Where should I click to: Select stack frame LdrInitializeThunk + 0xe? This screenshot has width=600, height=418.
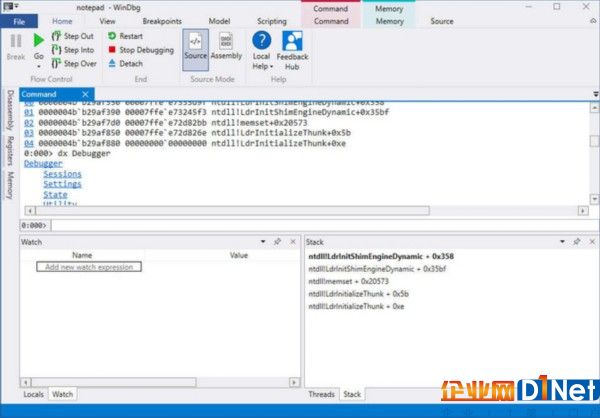(356, 306)
